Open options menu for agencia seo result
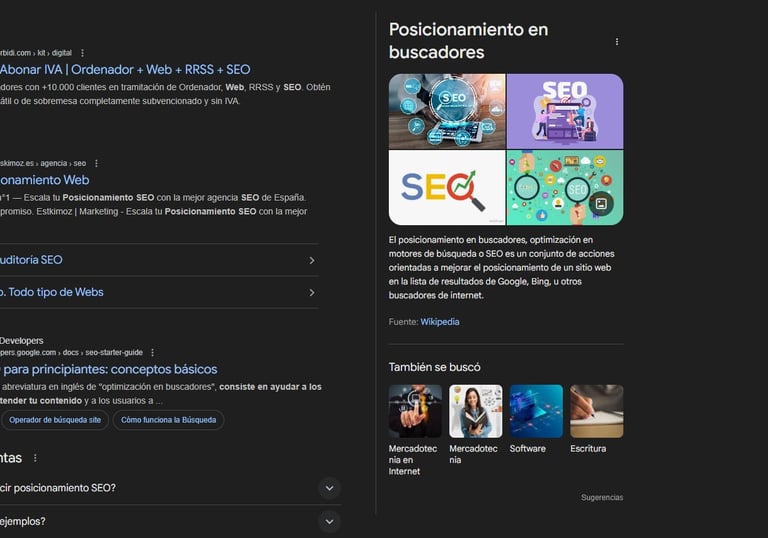This screenshot has height=538, width=768. (x=96, y=163)
